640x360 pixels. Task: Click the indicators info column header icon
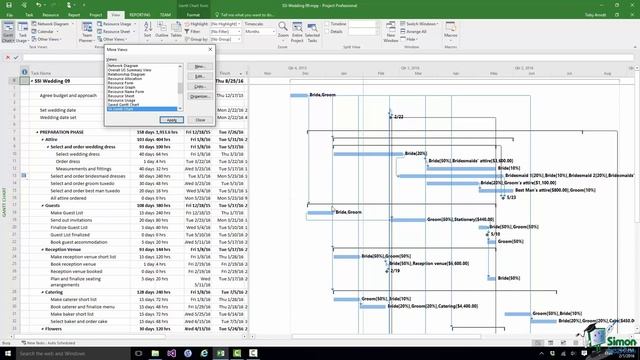point(24,72)
